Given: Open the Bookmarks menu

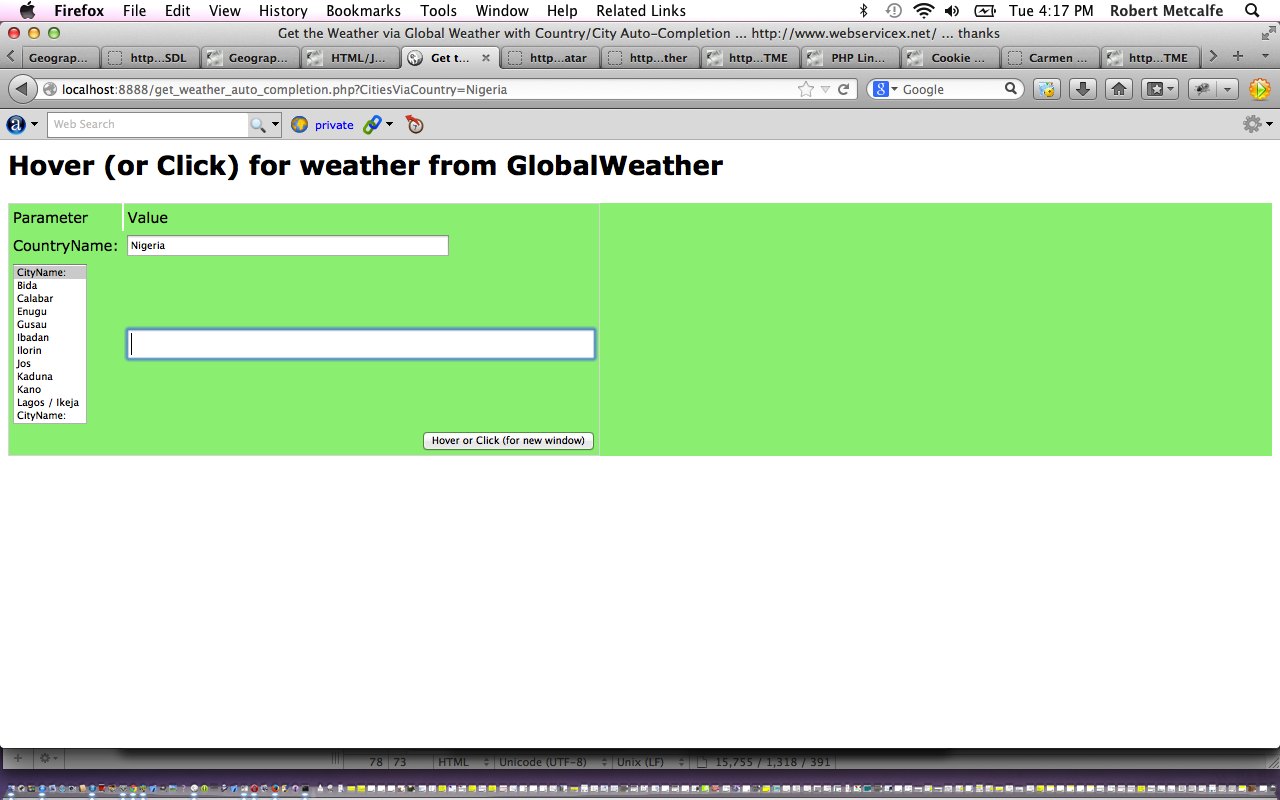Looking at the screenshot, I should point(363,11).
